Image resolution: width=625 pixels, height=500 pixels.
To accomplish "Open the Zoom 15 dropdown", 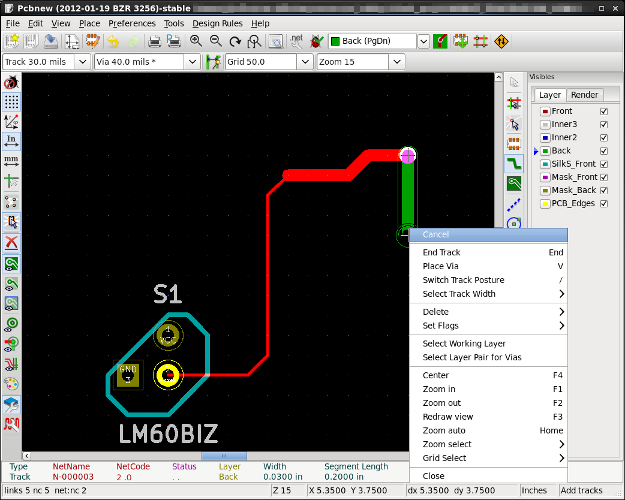I will [397, 62].
